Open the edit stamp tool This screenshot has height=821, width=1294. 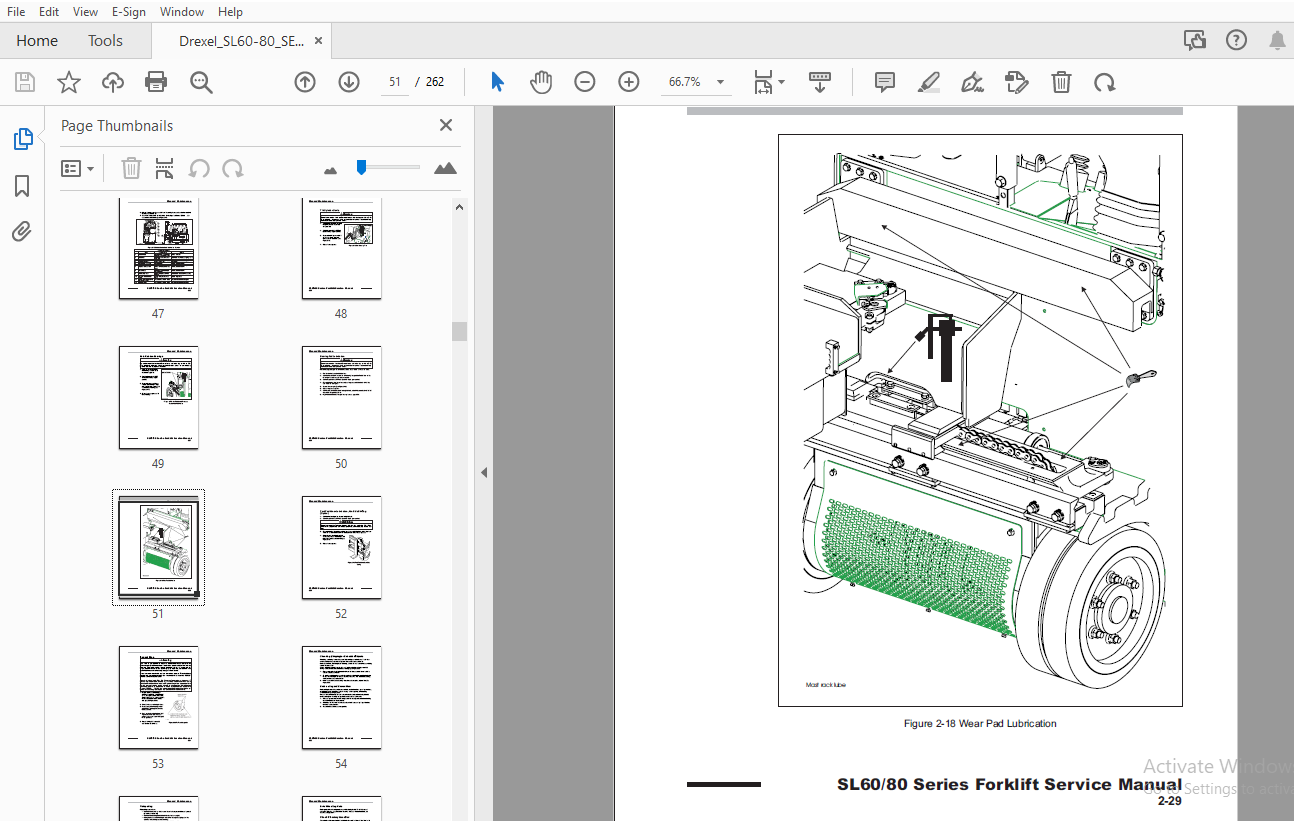pos(1017,82)
